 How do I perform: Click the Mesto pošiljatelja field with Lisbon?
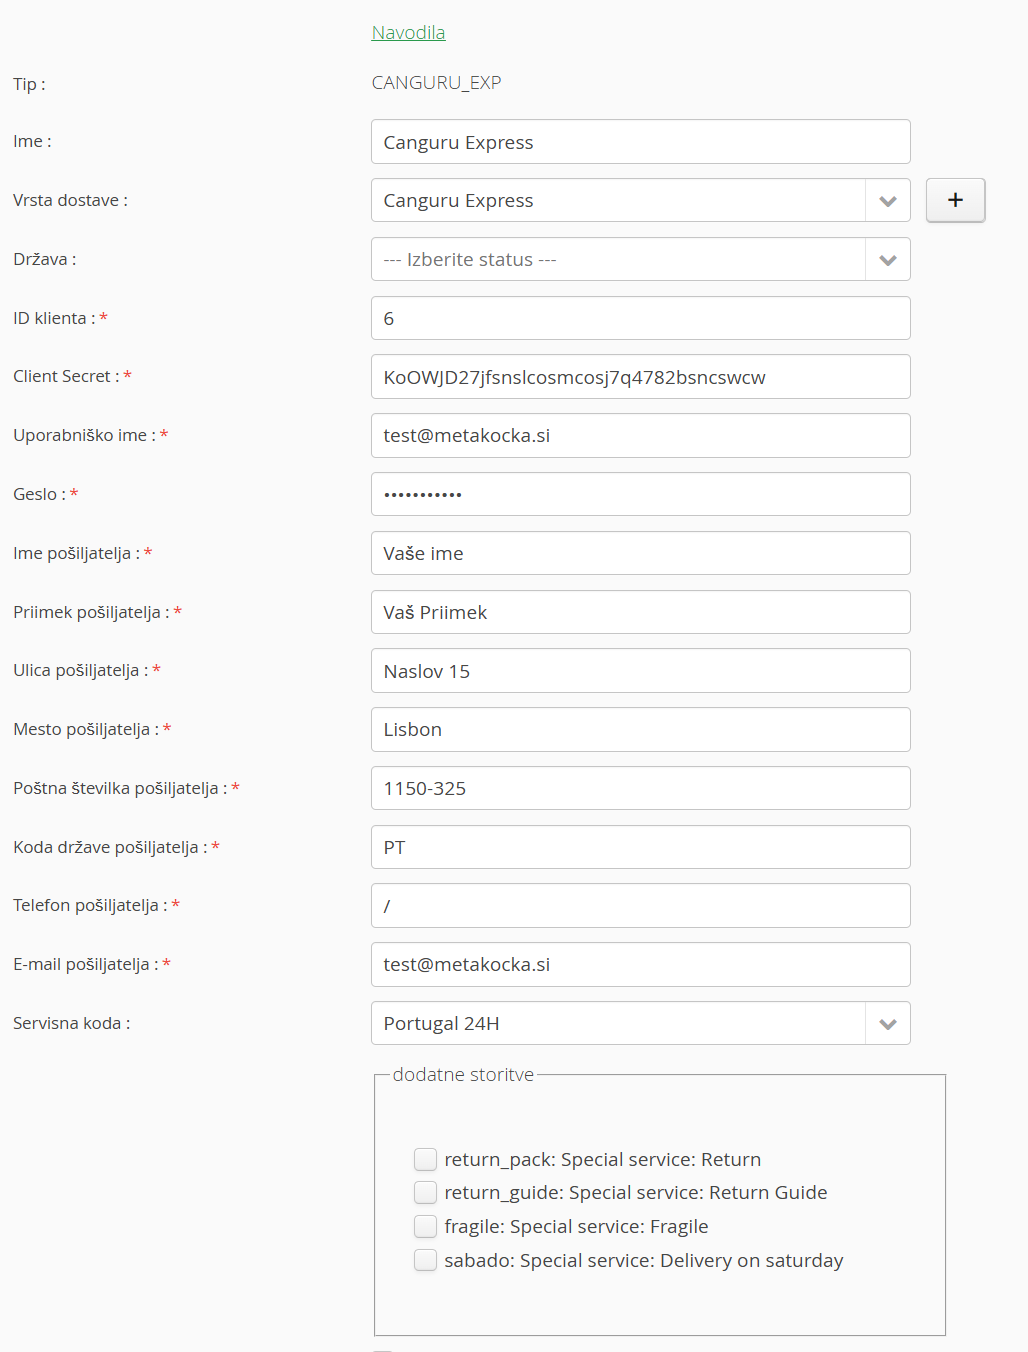click(x=640, y=730)
